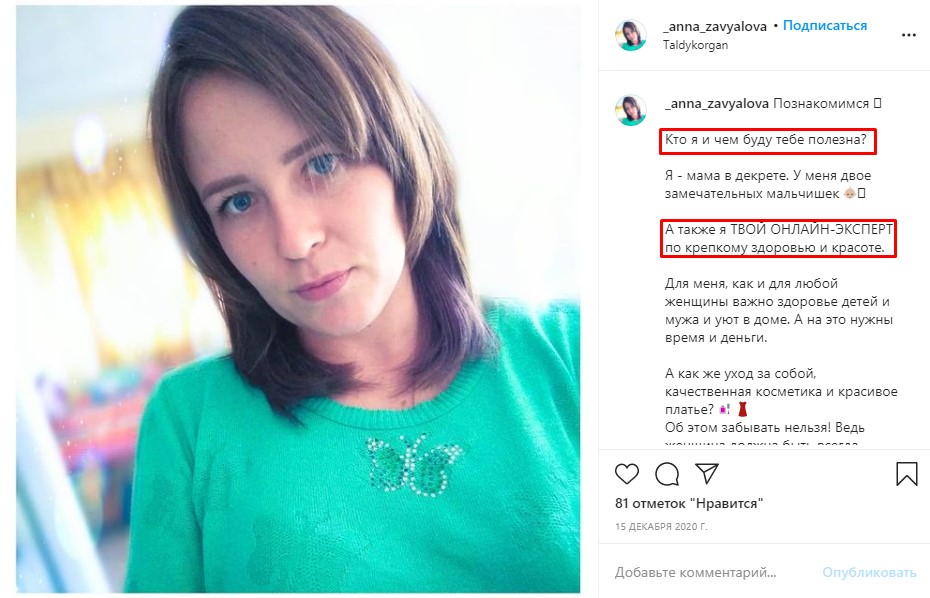Expand the post options with the ellipsis
Viewport: 930px width, 598px height.
[908, 33]
